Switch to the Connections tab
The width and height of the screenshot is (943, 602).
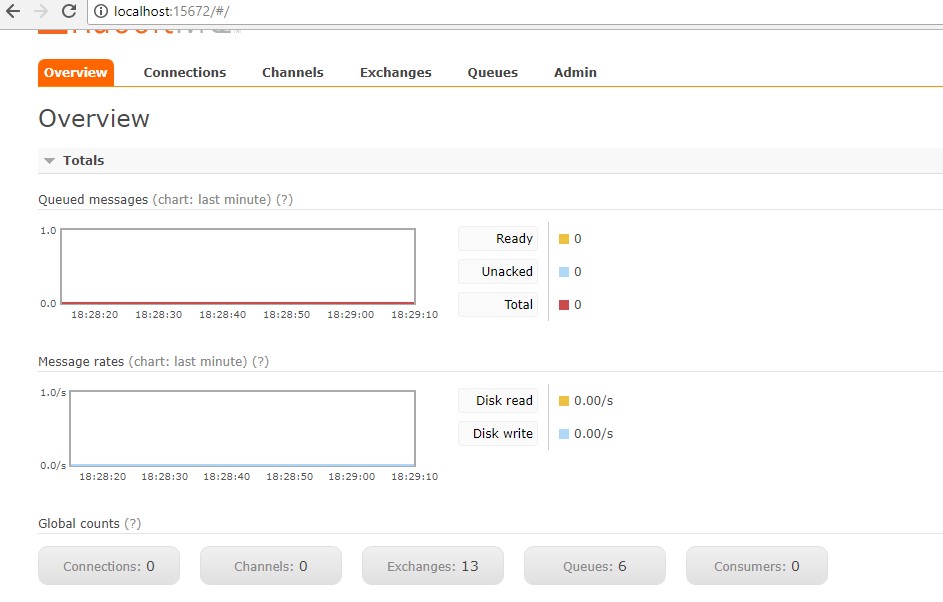pyautogui.click(x=185, y=73)
